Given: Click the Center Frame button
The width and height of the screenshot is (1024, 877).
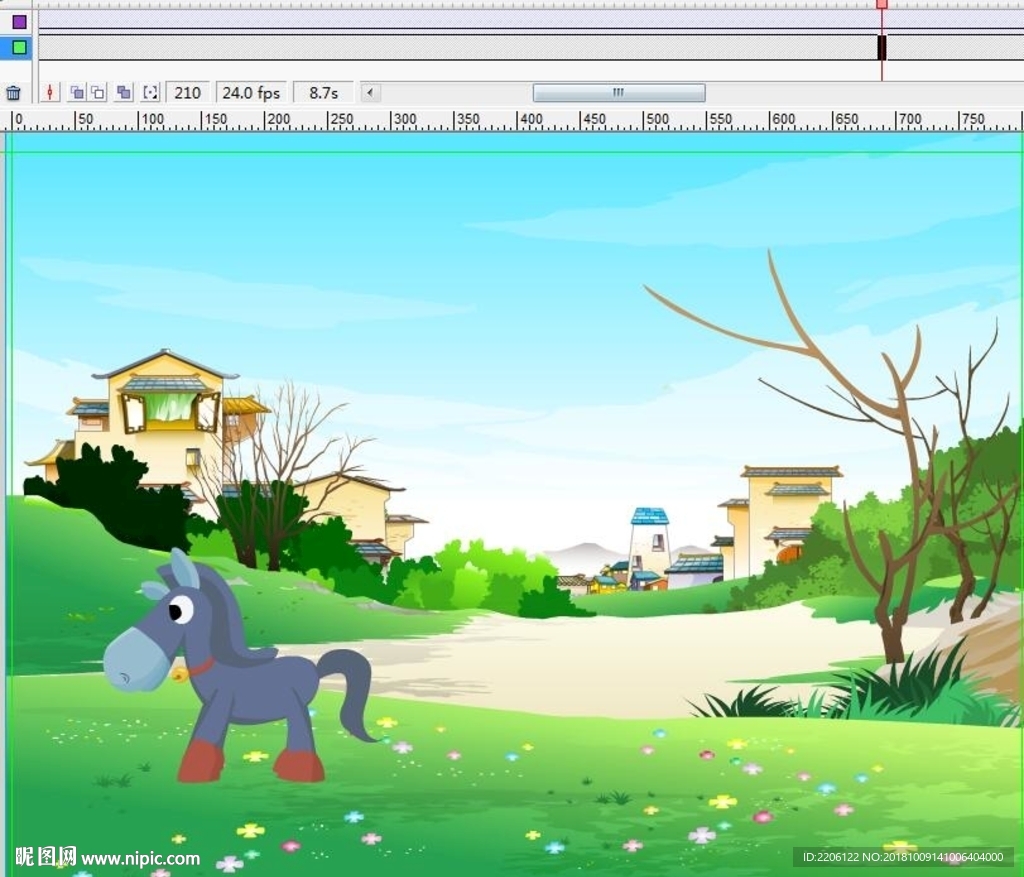Looking at the screenshot, I should tap(50, 93).
